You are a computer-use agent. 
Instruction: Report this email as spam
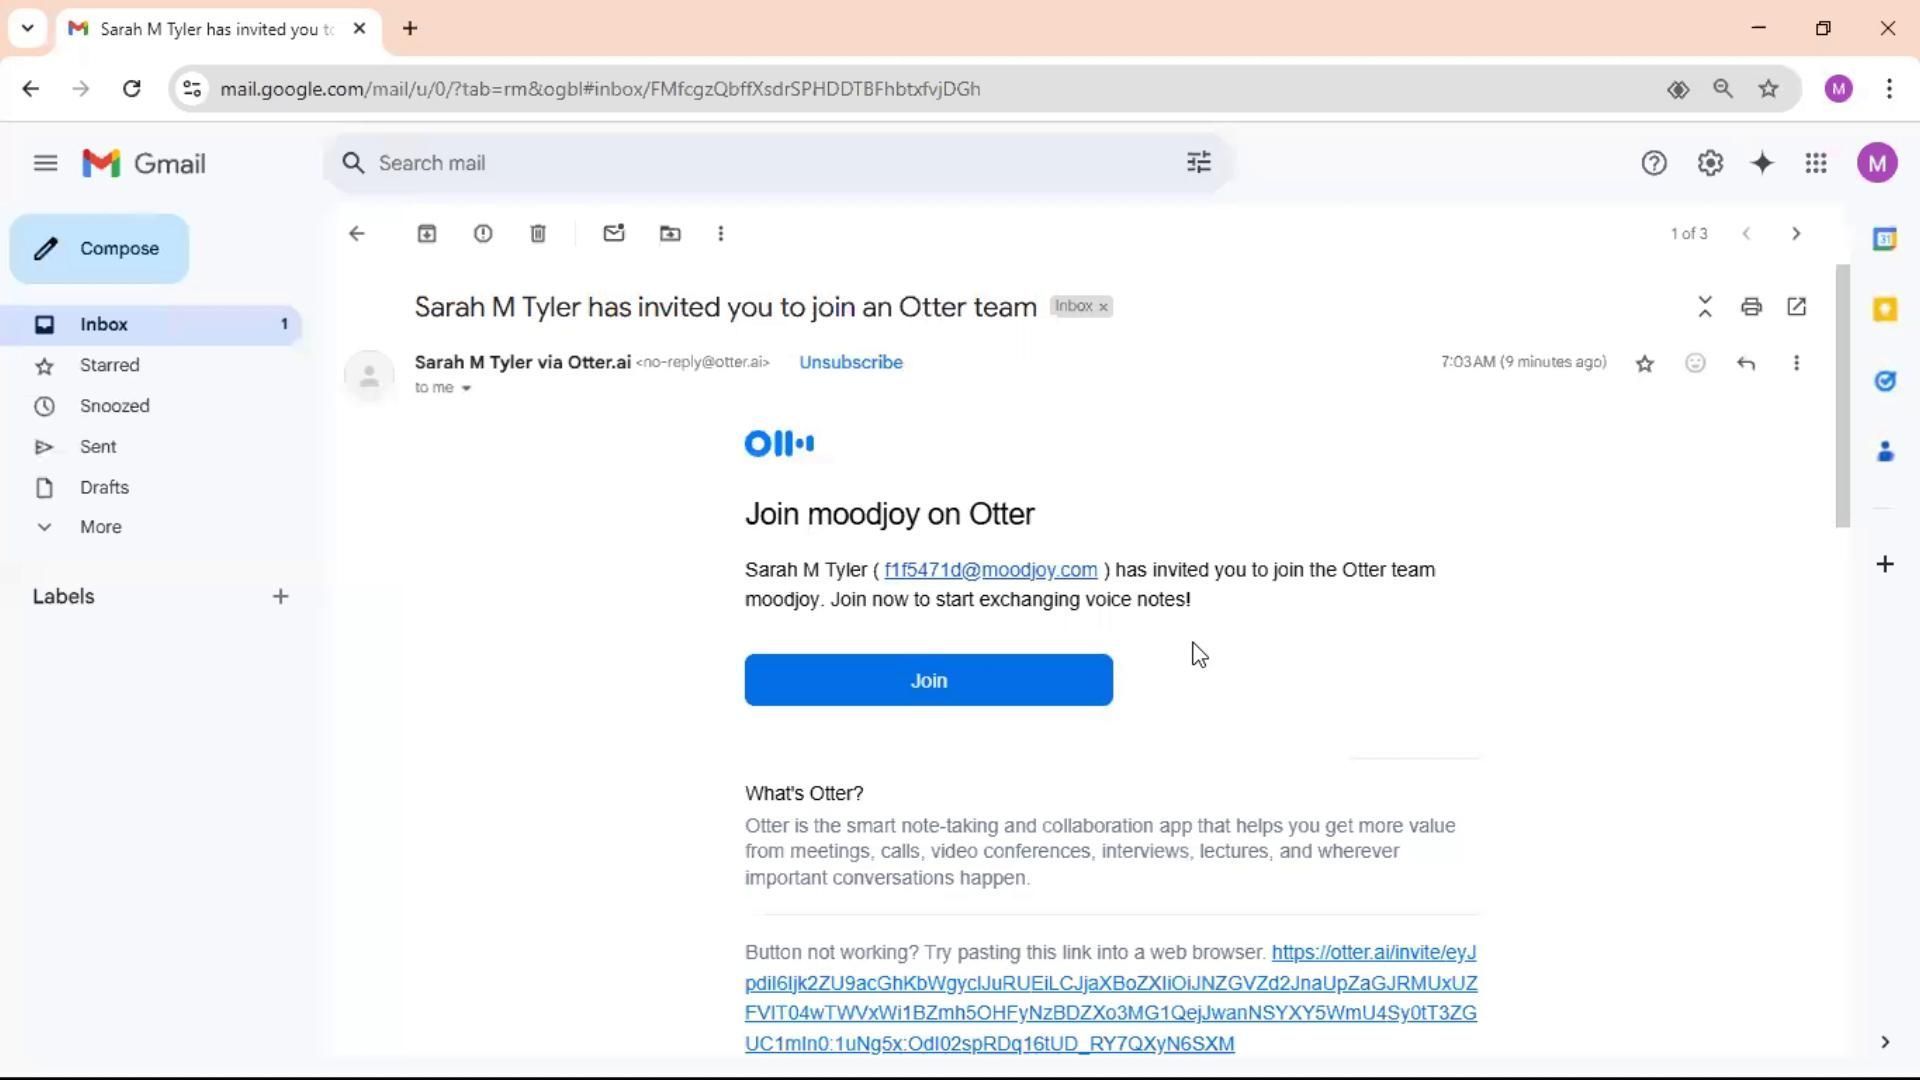click(x=483, y=234)
